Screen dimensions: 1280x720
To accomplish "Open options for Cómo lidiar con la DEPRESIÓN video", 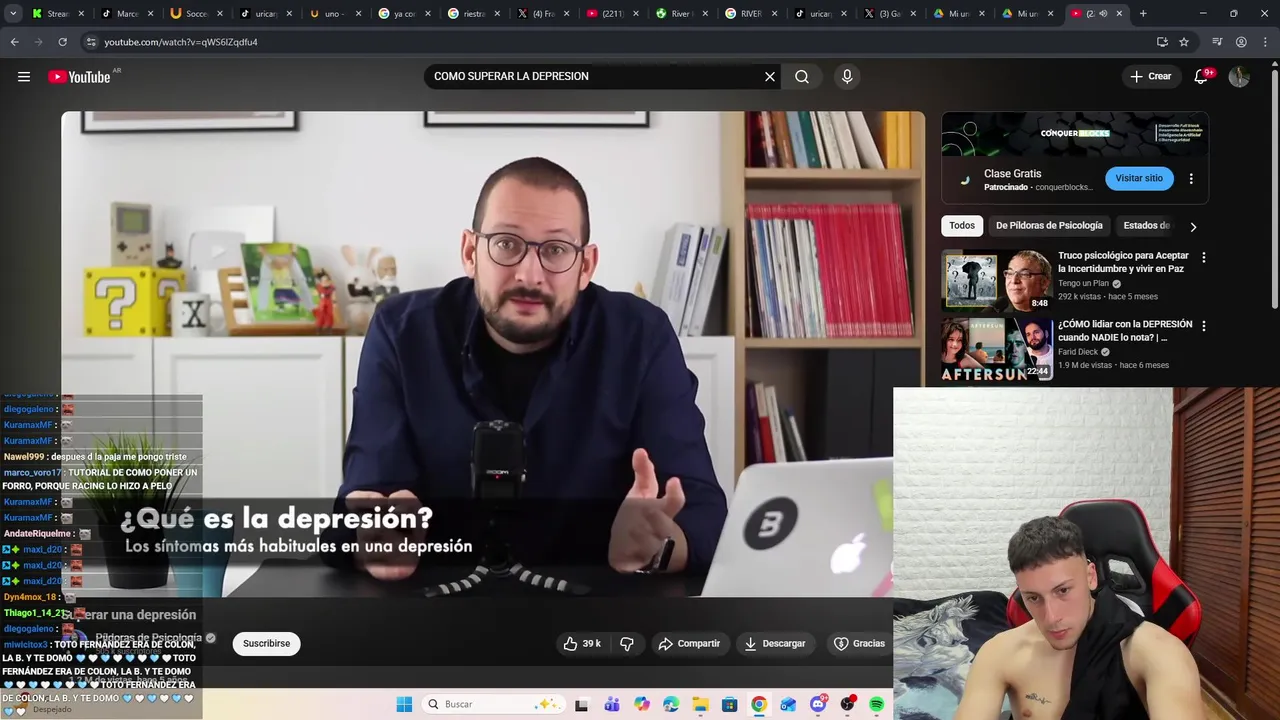I will (x=1203, y=326).
